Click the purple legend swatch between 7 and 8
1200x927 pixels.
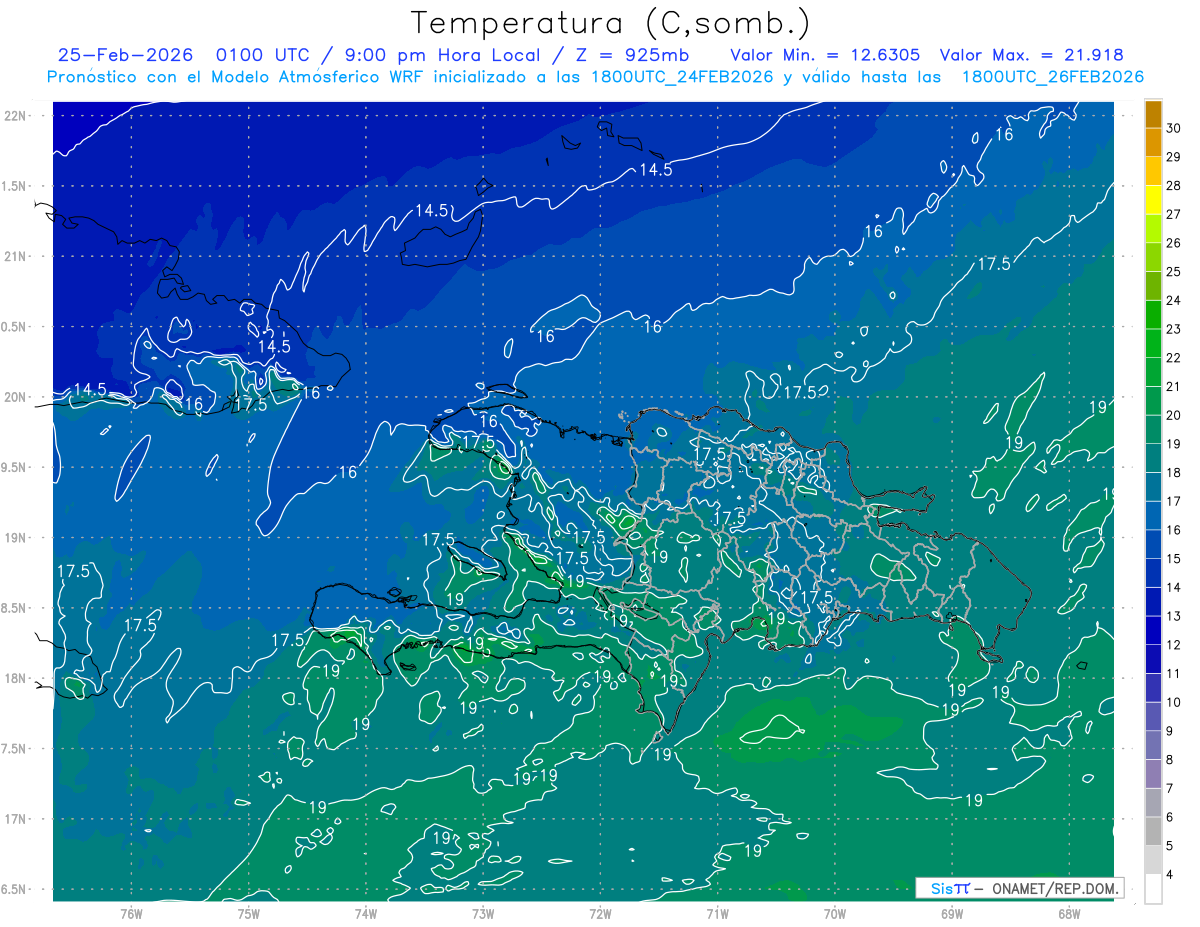pyautogui.click(x=1153, y=774)
